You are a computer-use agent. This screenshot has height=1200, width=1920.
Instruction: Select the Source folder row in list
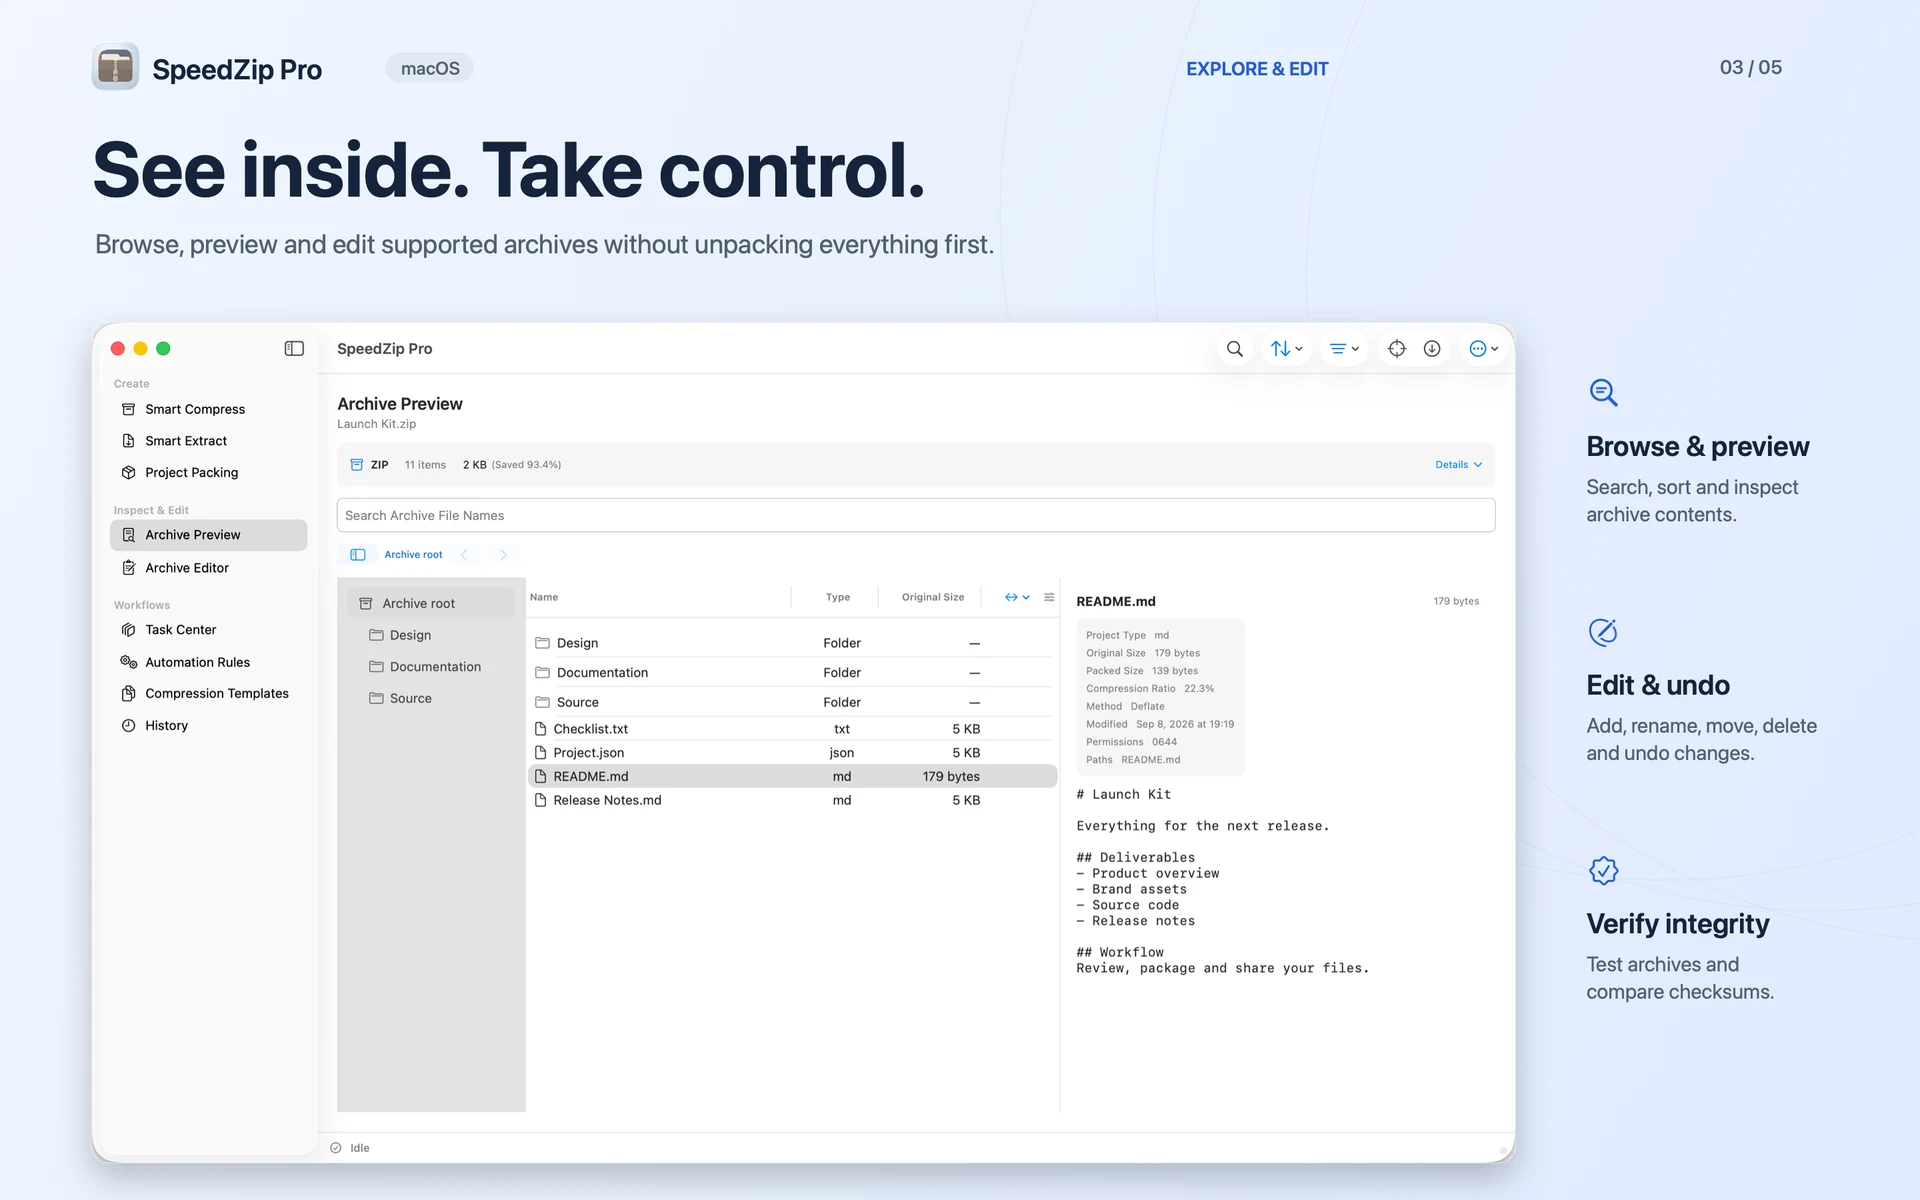pos(792,702)
